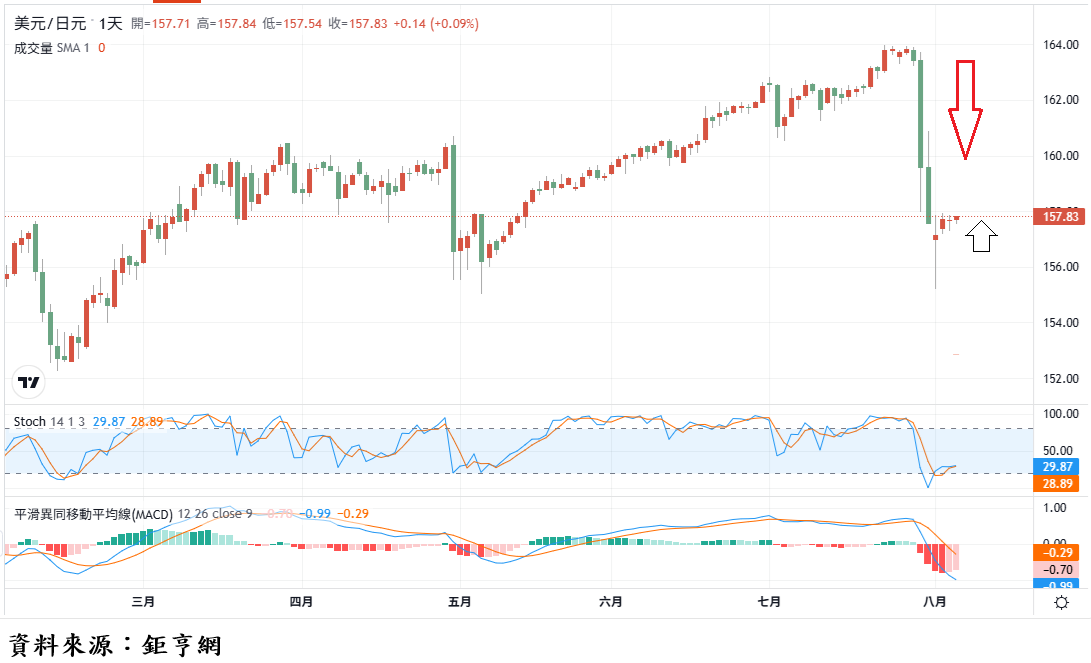The height and width of the screenshot is (663, 1091).
Task: Click Stoch orange value 28.89 in legend
Action: tap(147, 422)
